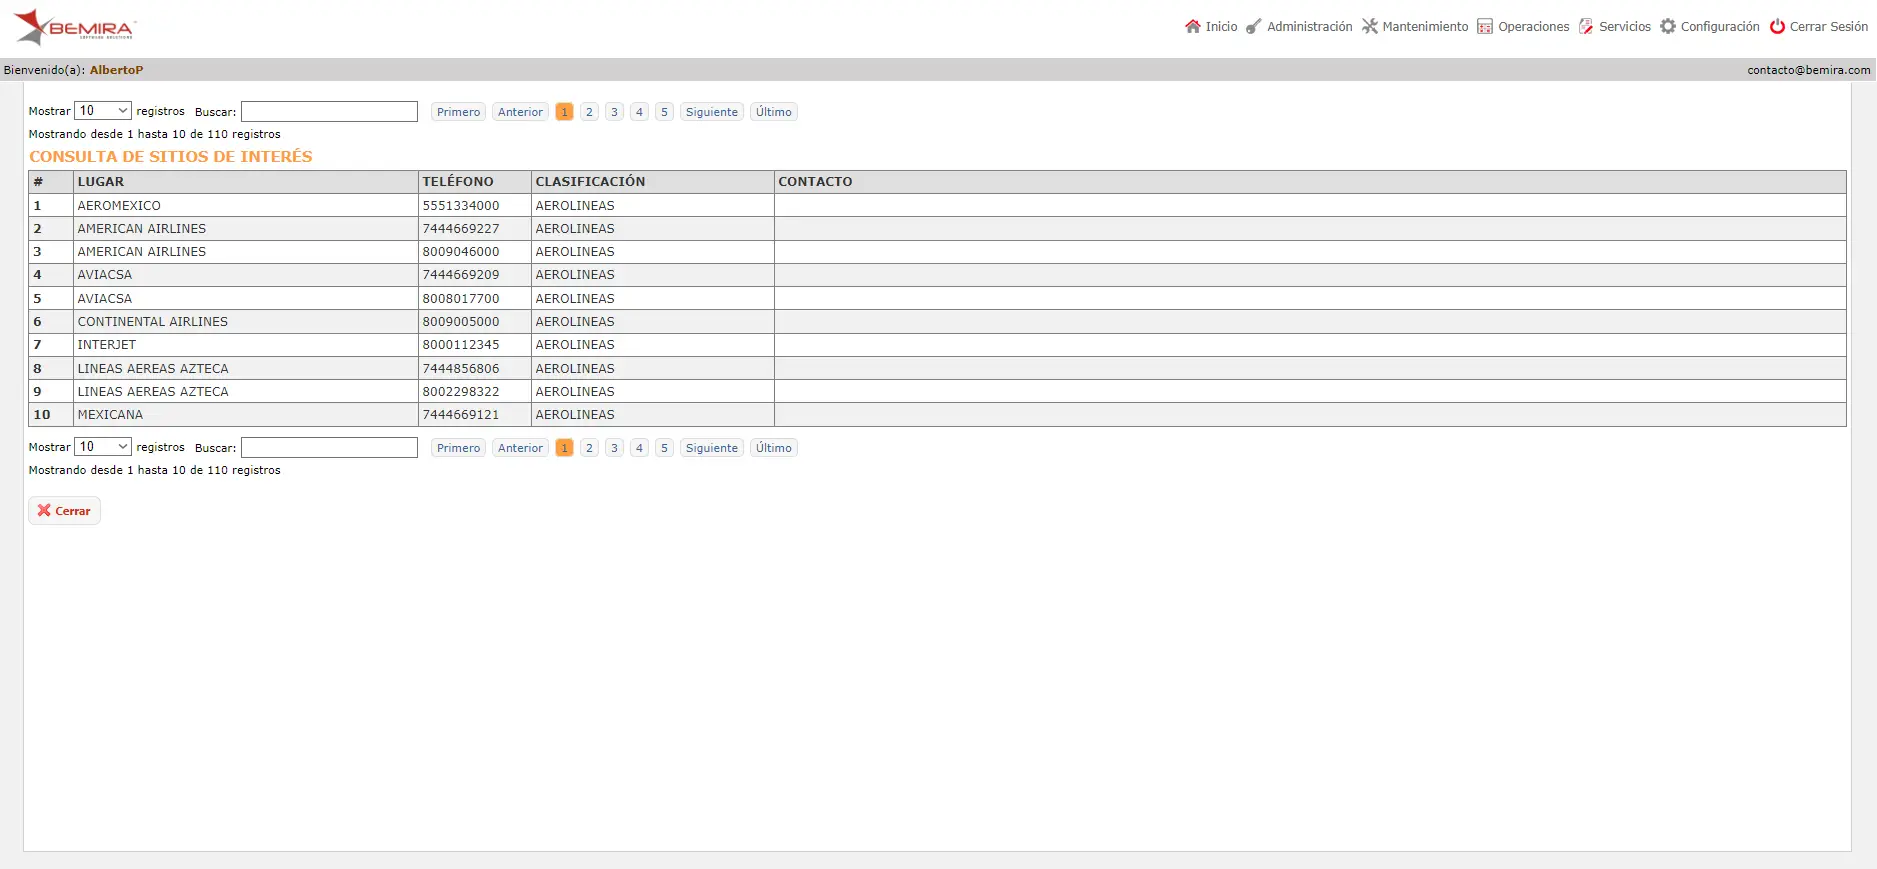Viewport: 1877px width, 869px height.
Task: Click phone number 5551334000
Action: (461, 206)
